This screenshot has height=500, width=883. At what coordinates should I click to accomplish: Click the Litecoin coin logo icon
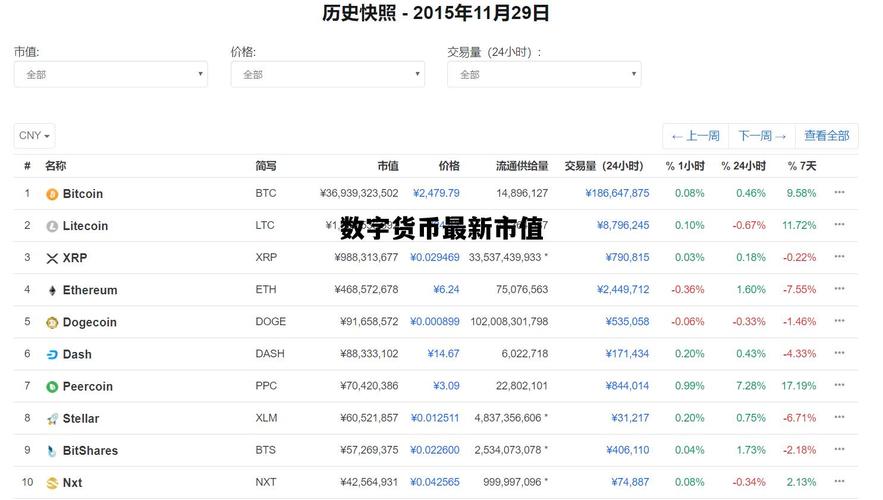pos(52,226)
